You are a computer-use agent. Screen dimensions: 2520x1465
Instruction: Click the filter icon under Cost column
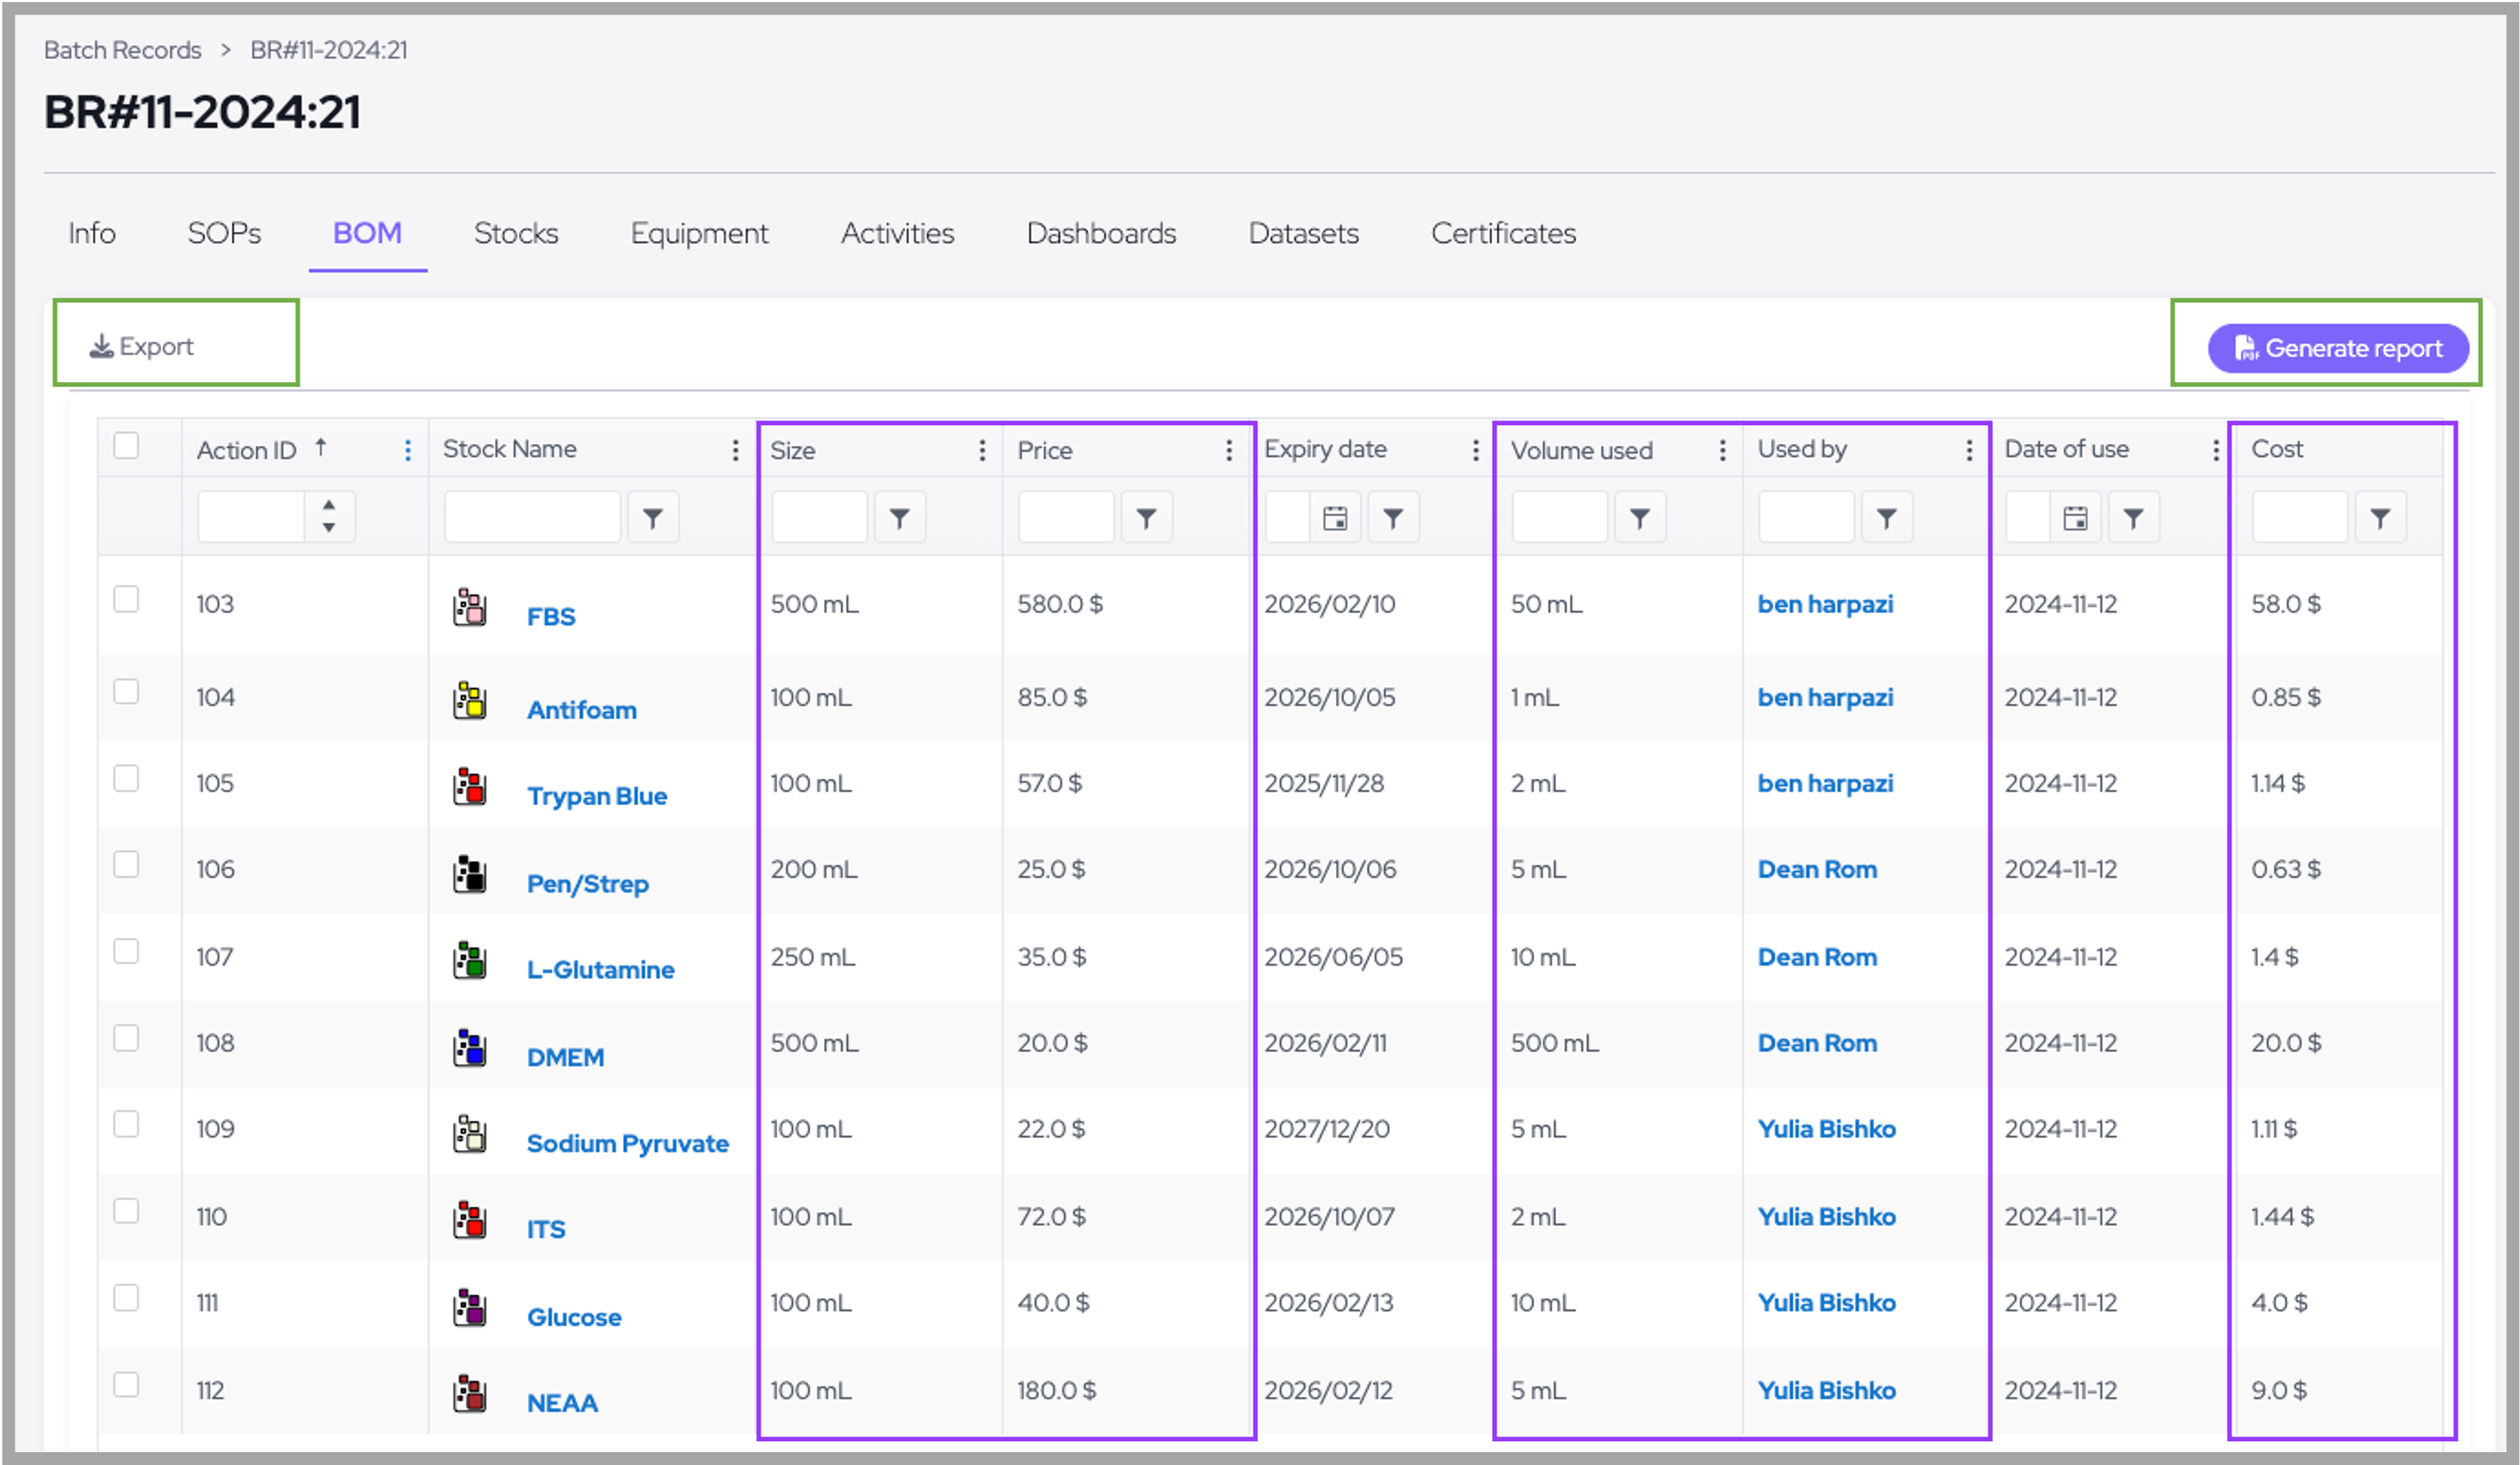click(2379, 518)
